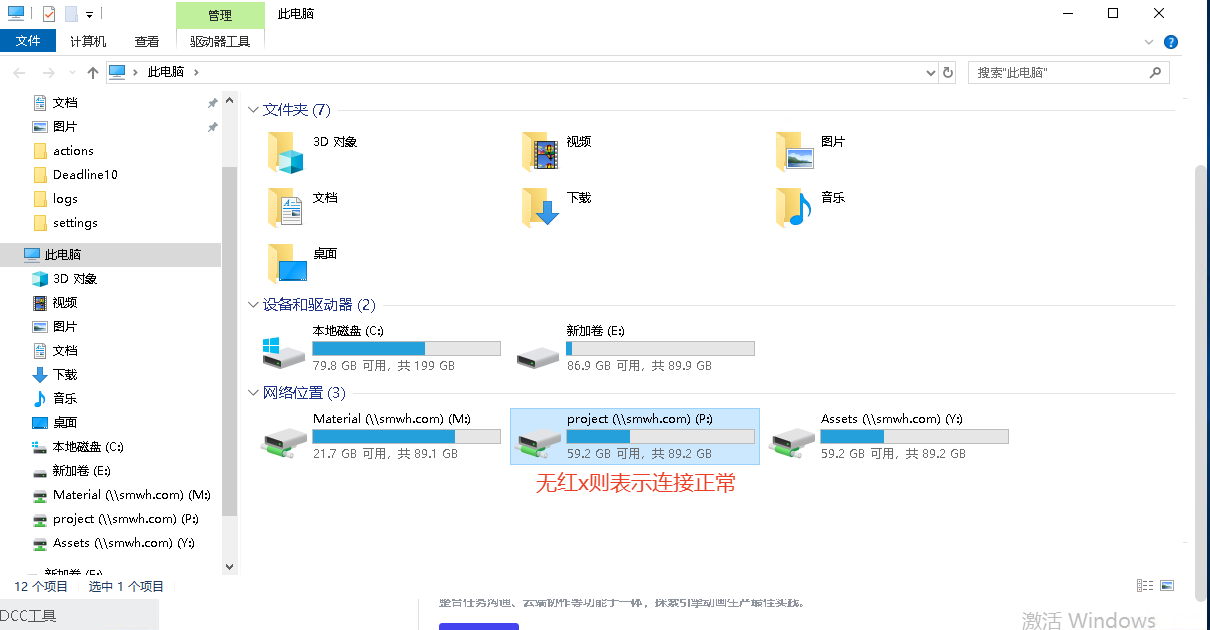The image size is (1210, 630).
Task: Open the address bar history dropdown
Action: point(931,72)
